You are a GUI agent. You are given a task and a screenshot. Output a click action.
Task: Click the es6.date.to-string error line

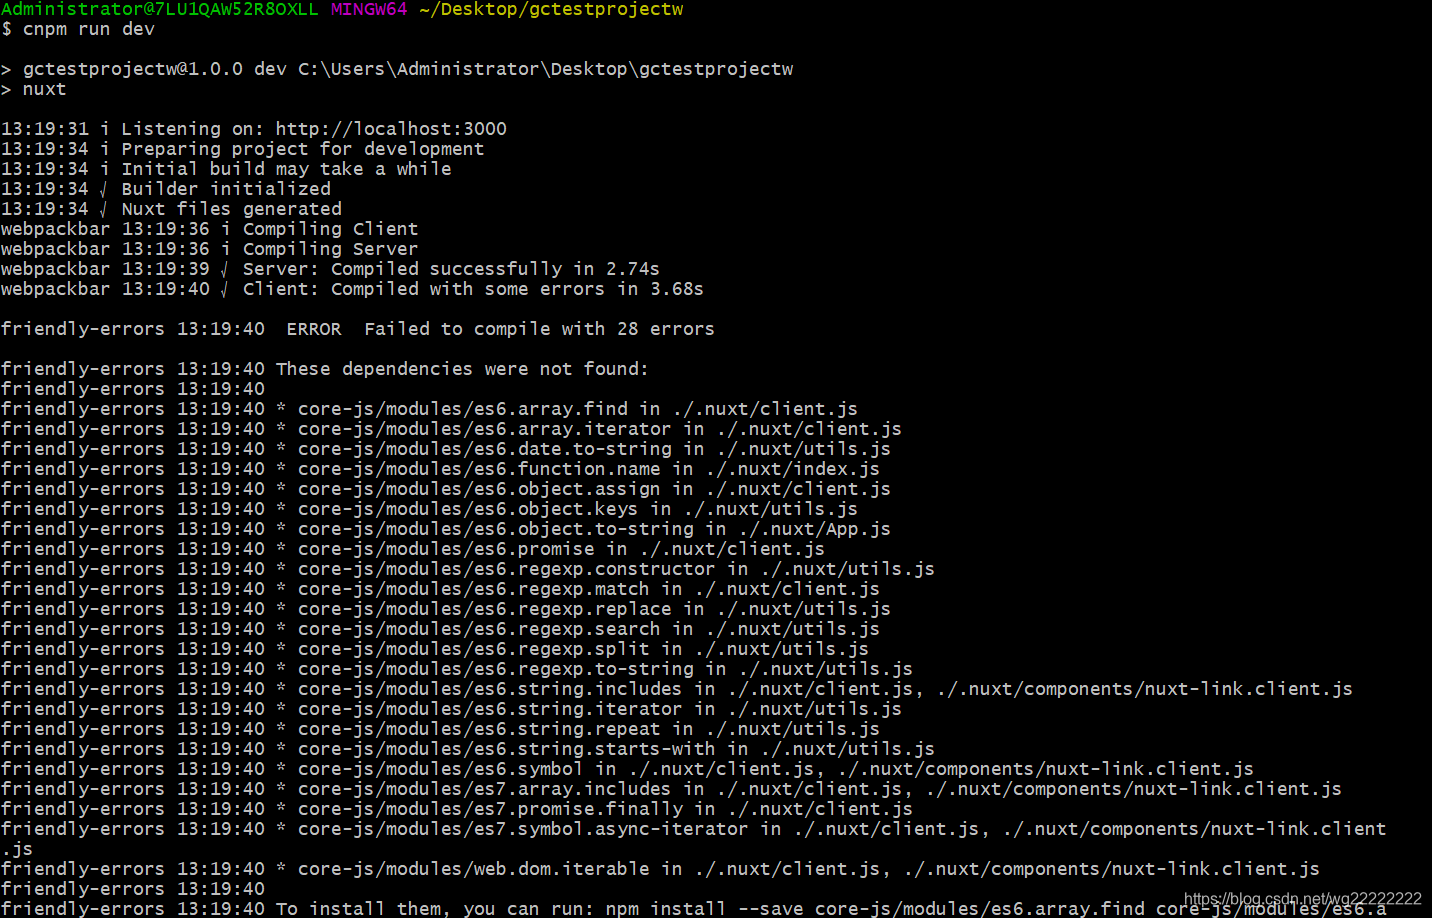446,449
